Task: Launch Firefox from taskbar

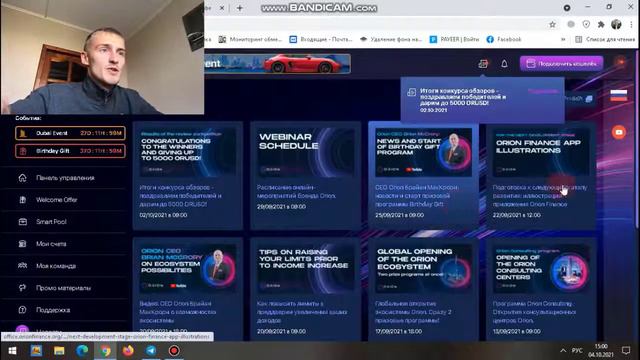Action: [x=128, y=351]
